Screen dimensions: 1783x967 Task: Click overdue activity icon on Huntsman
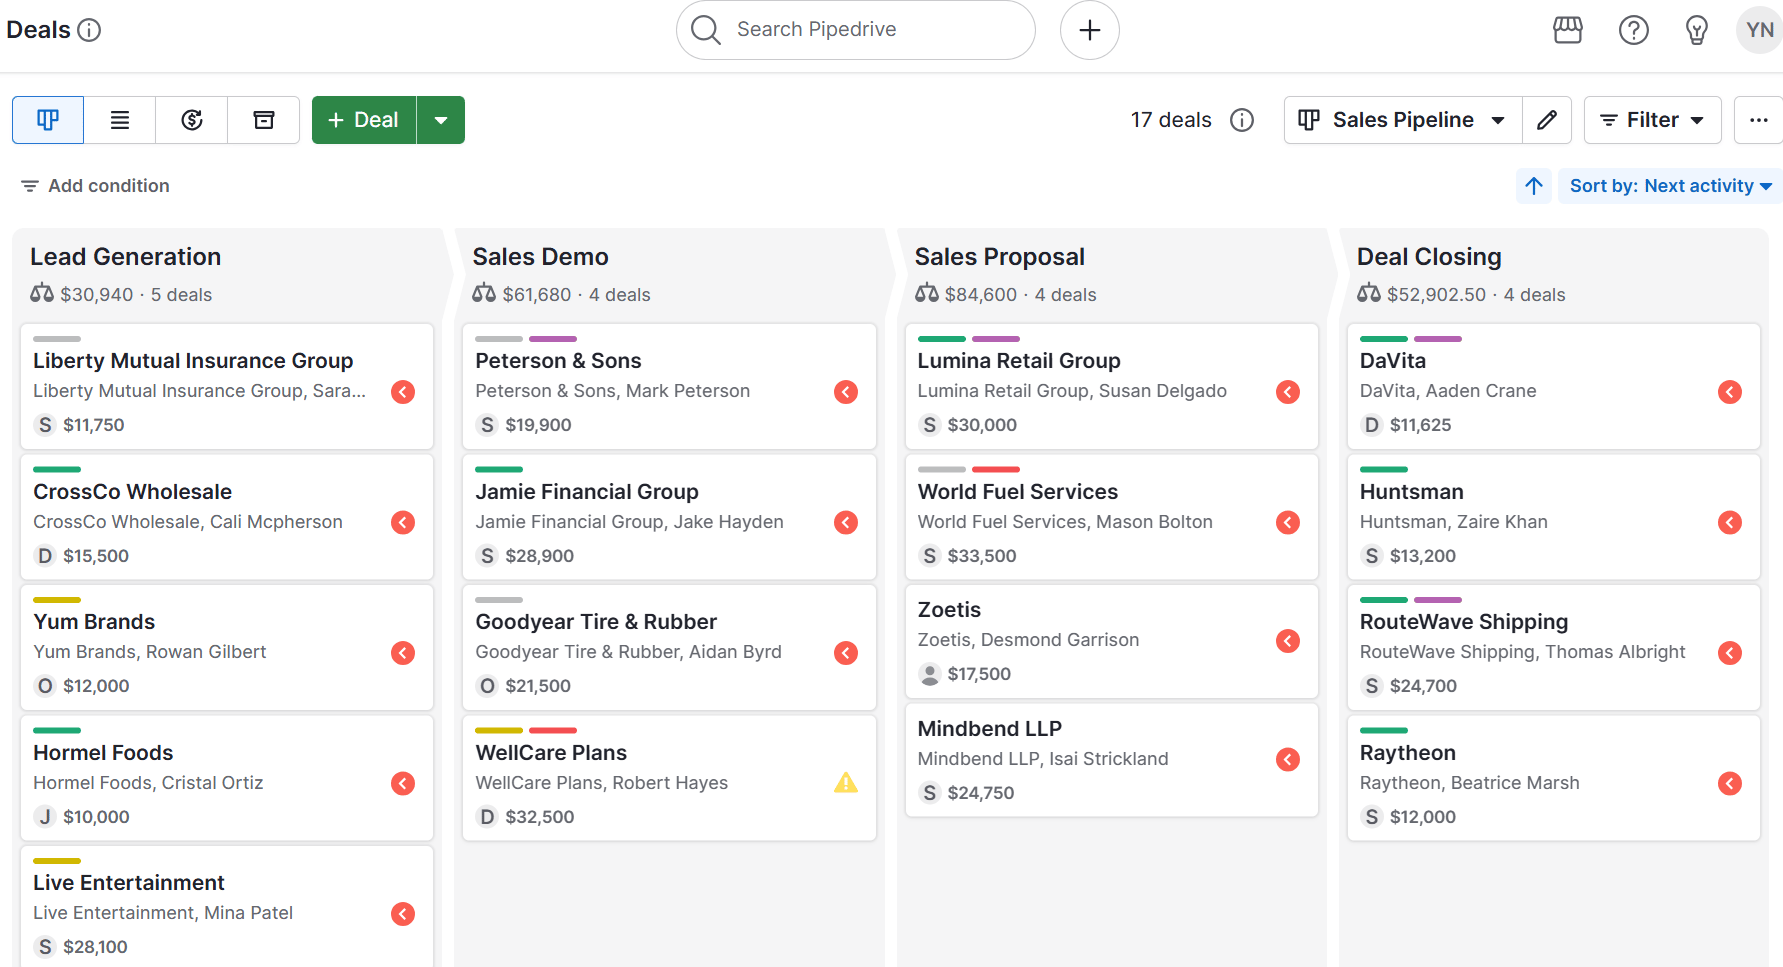click(1730, 522)
